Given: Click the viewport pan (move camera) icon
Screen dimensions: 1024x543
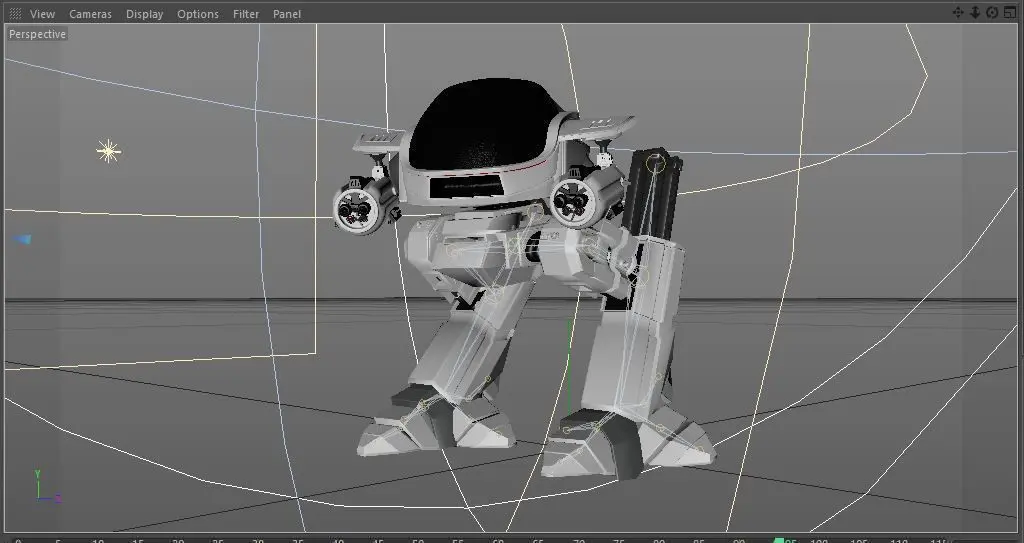Looking at the screenshot, I should click(957, 12).
